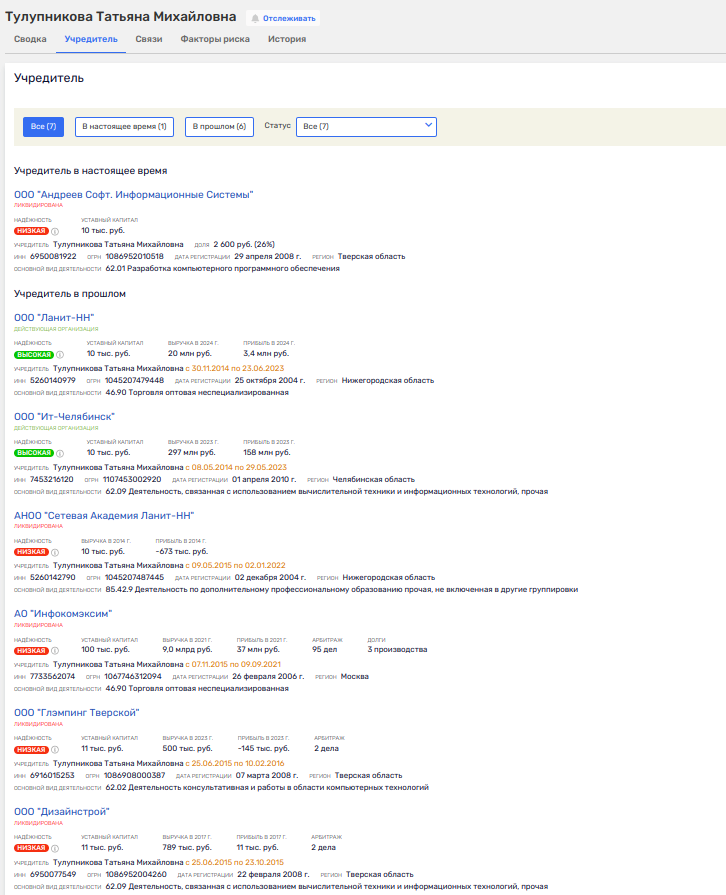
Task: Filter by В прошлом (6)
Action: 219,127
